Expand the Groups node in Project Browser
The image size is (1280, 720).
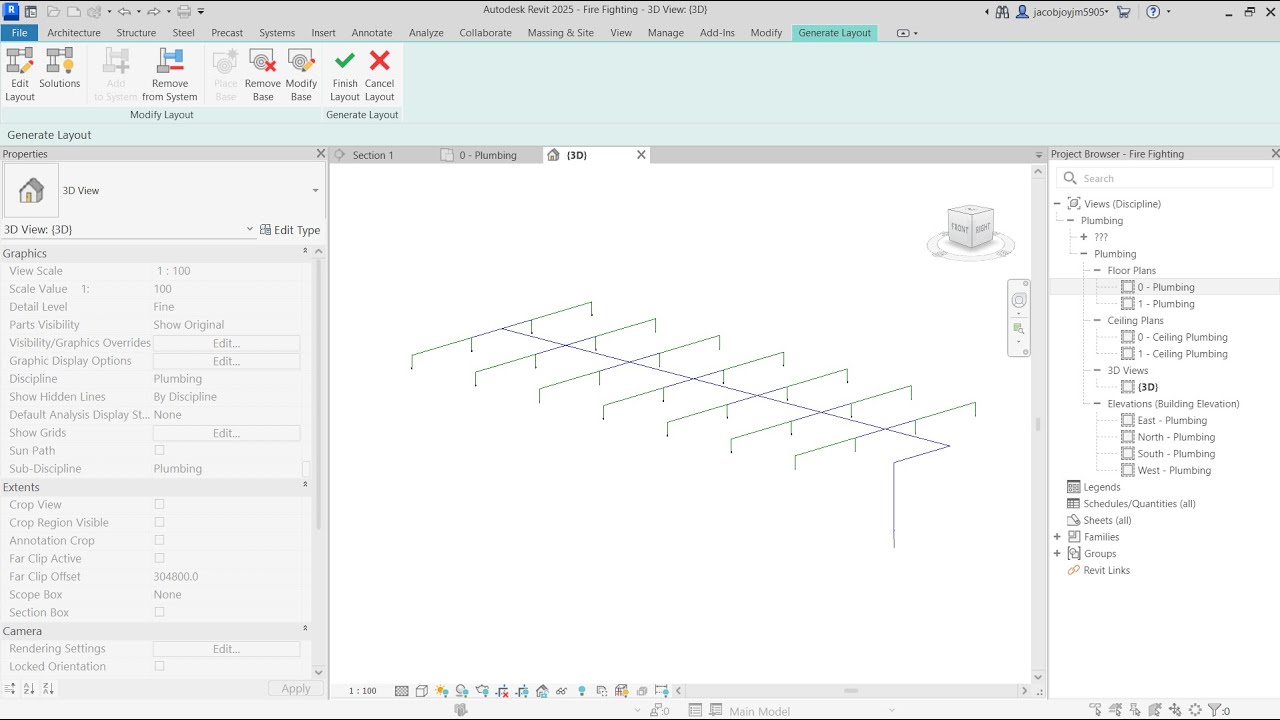pos(1057,554)
